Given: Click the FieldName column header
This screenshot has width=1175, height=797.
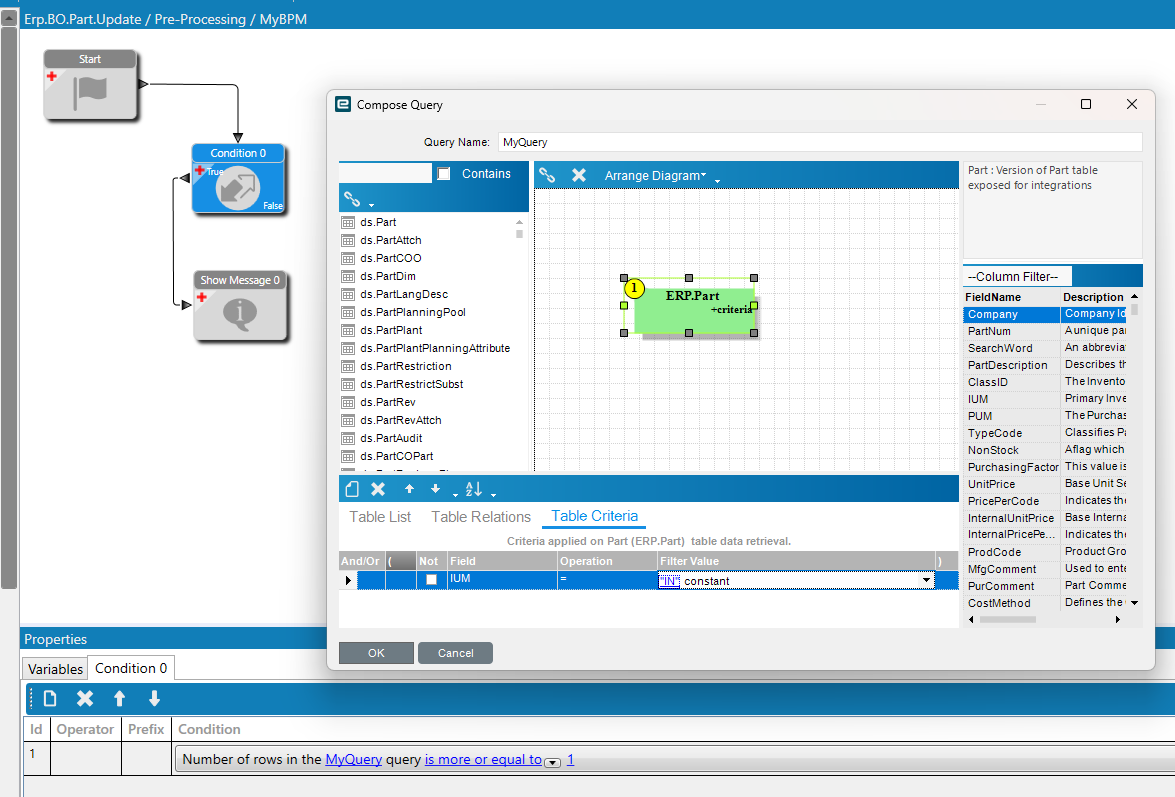Looking at the screenshot, I should point(1012,297).
